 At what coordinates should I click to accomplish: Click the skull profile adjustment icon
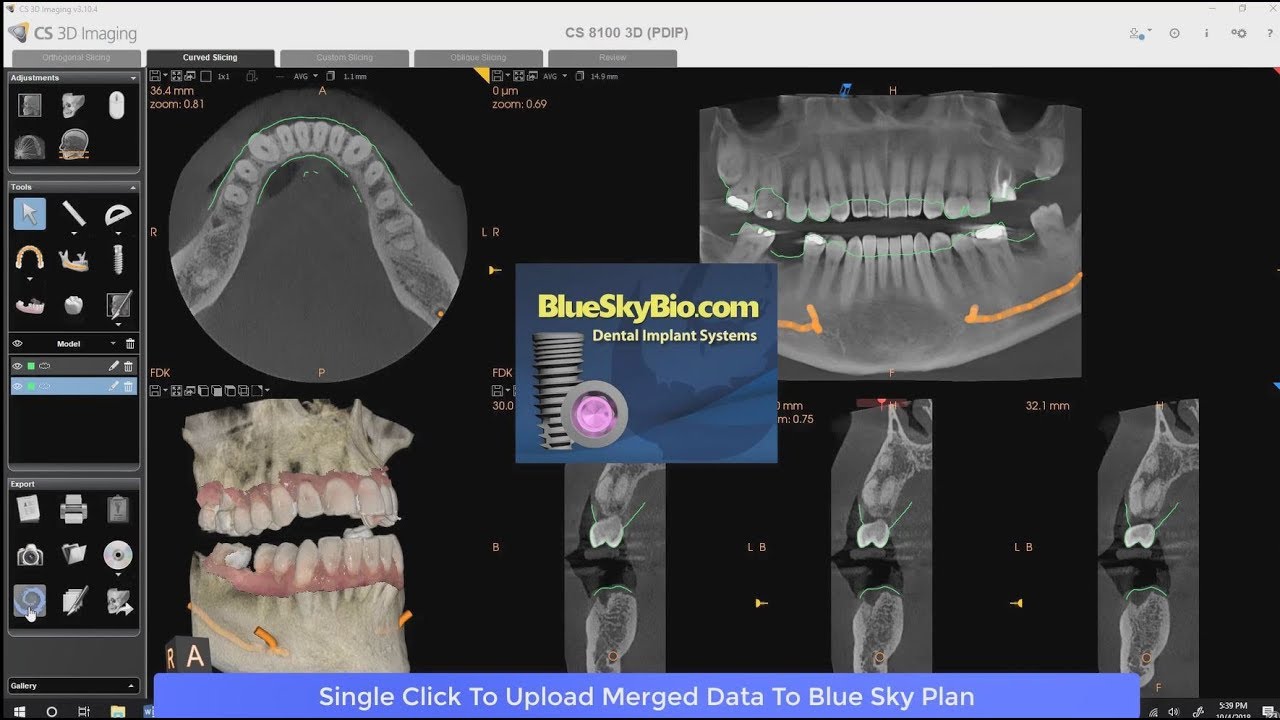coord(30,105)
